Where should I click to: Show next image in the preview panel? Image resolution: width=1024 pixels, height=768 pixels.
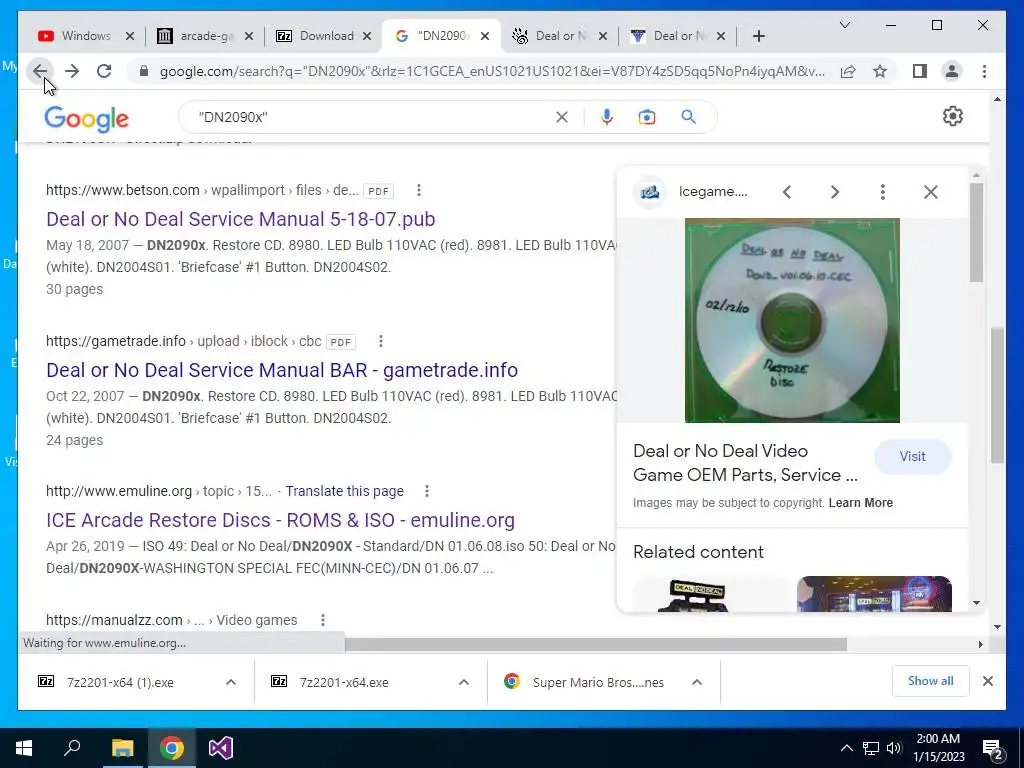coord(835,192)
